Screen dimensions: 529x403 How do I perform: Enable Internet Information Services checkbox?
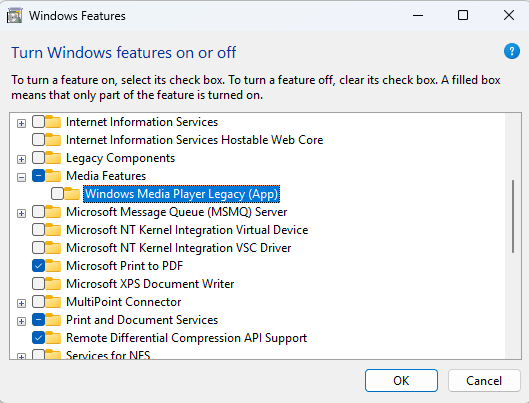tap(38, 122)
